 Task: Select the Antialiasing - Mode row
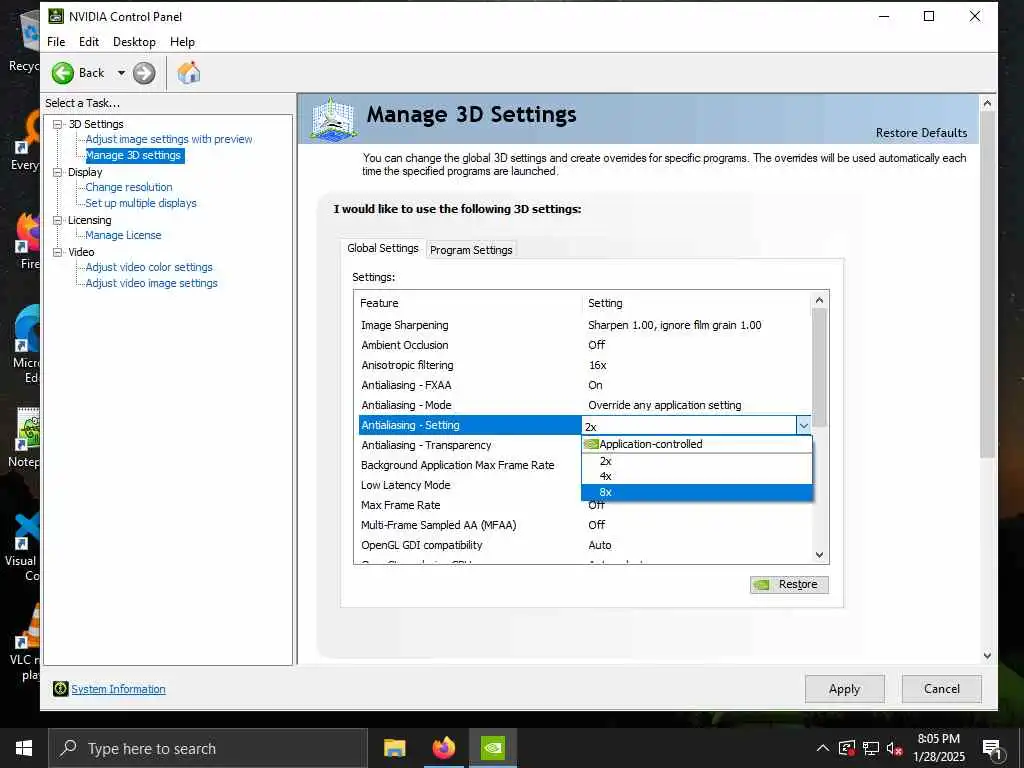pos(584,405)
